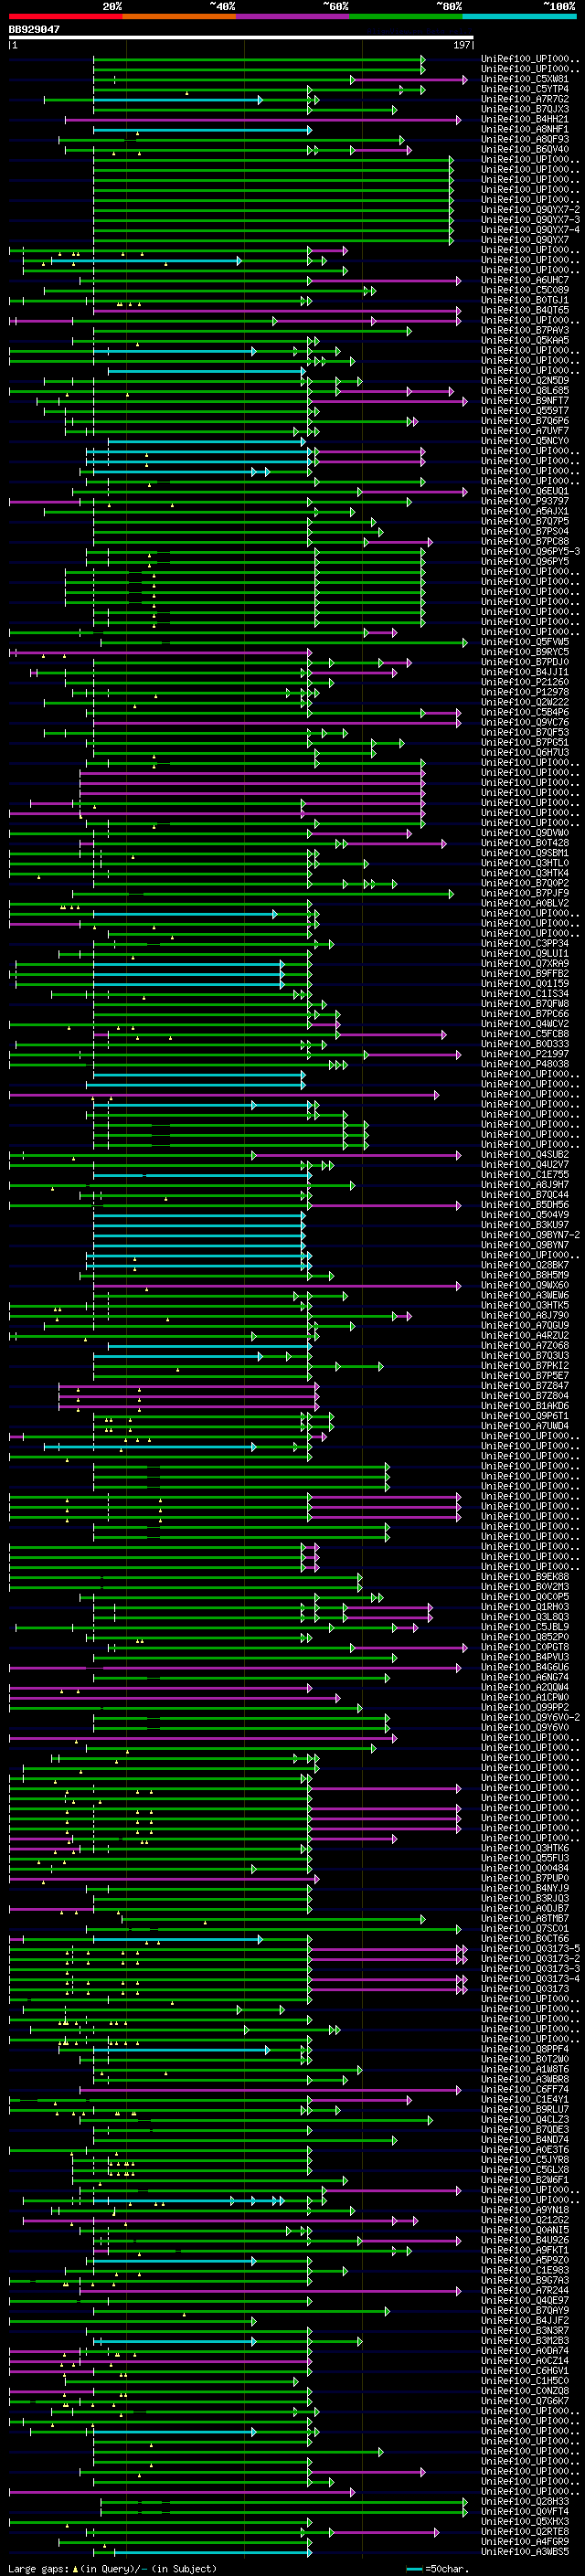The width and height of the screenshot is (585, 2576).
Task: Choose hit UniRef100_A6UHC7
Action: 525,280
